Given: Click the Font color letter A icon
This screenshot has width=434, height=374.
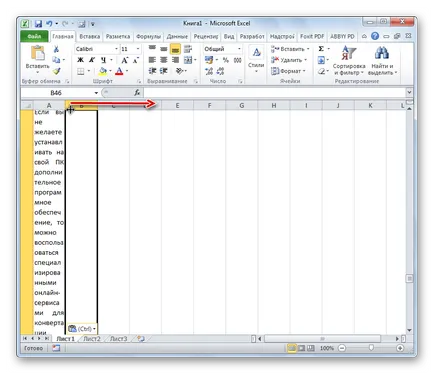Looking at the screenshot, I should (119, 71).
